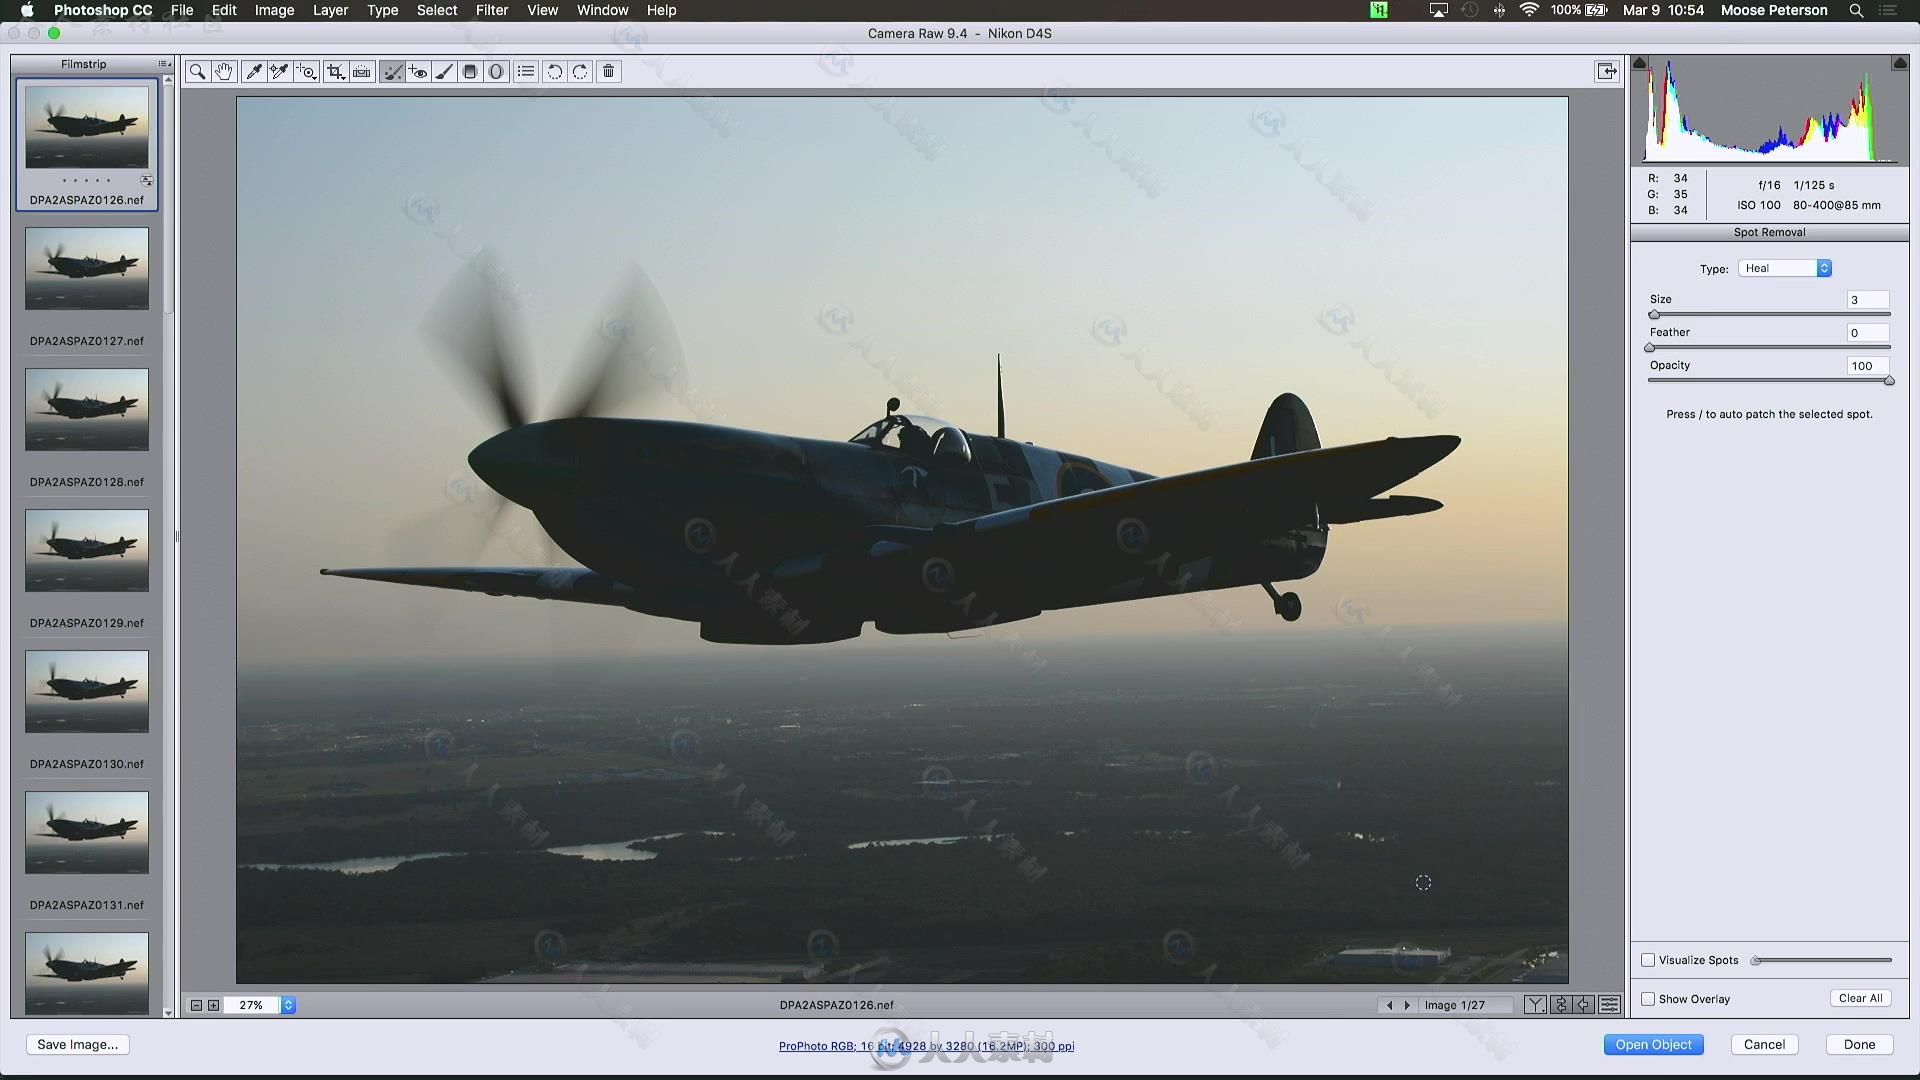The image size is (1920, 1080).
Task: Open macOS Spotlight search icon
Action: (1856, 10)
